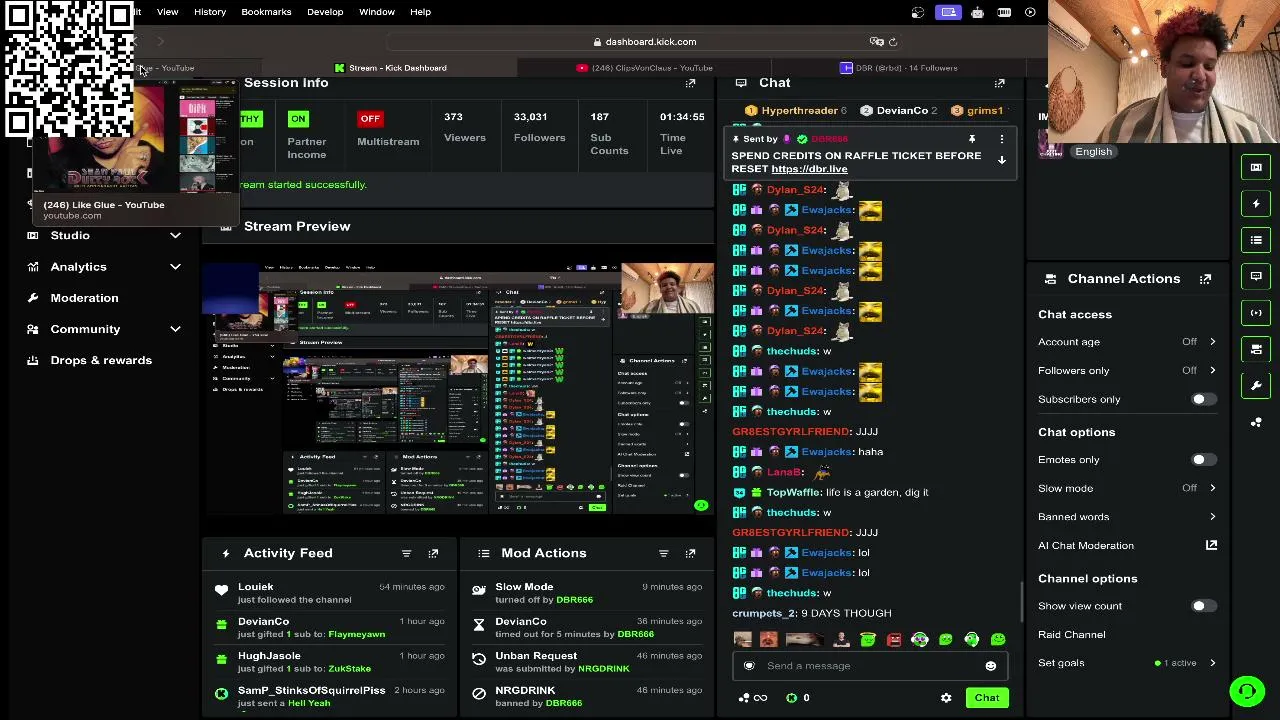1280x720 pixels.
Task: Expand the Studio sidebar section
Action: (175, 235)
